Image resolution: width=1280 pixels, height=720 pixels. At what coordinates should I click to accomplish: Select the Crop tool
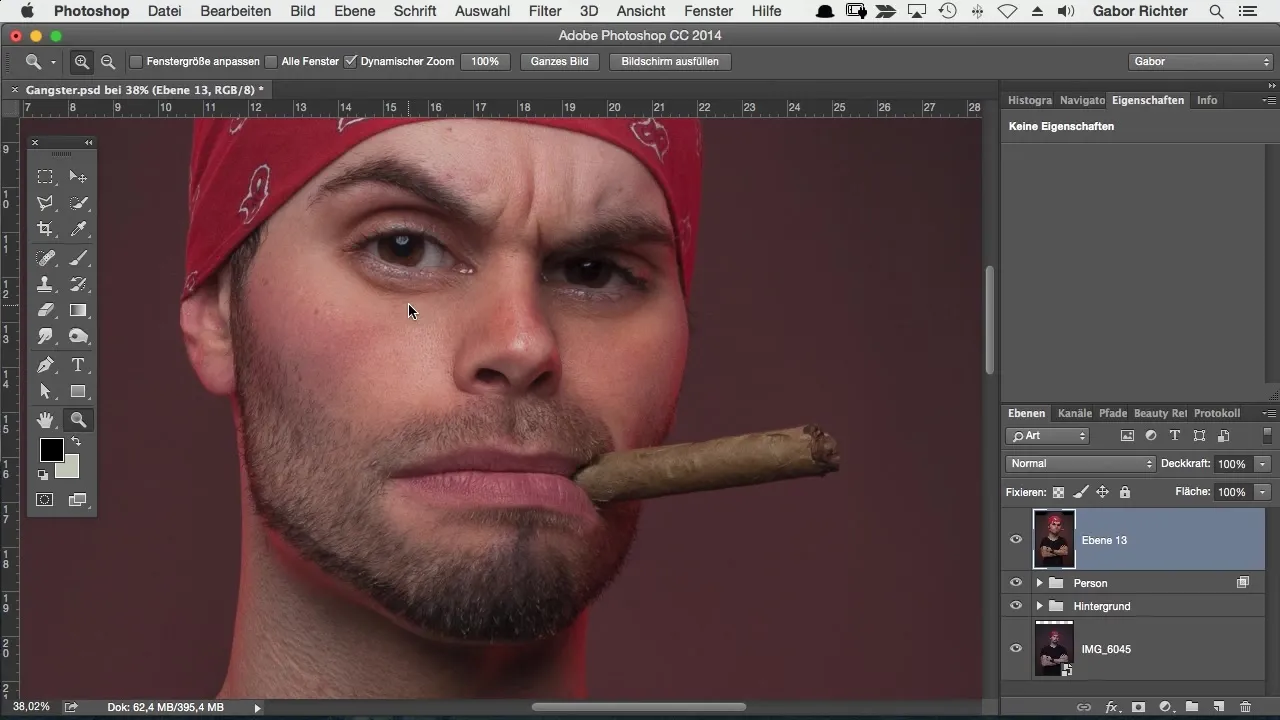45,229
